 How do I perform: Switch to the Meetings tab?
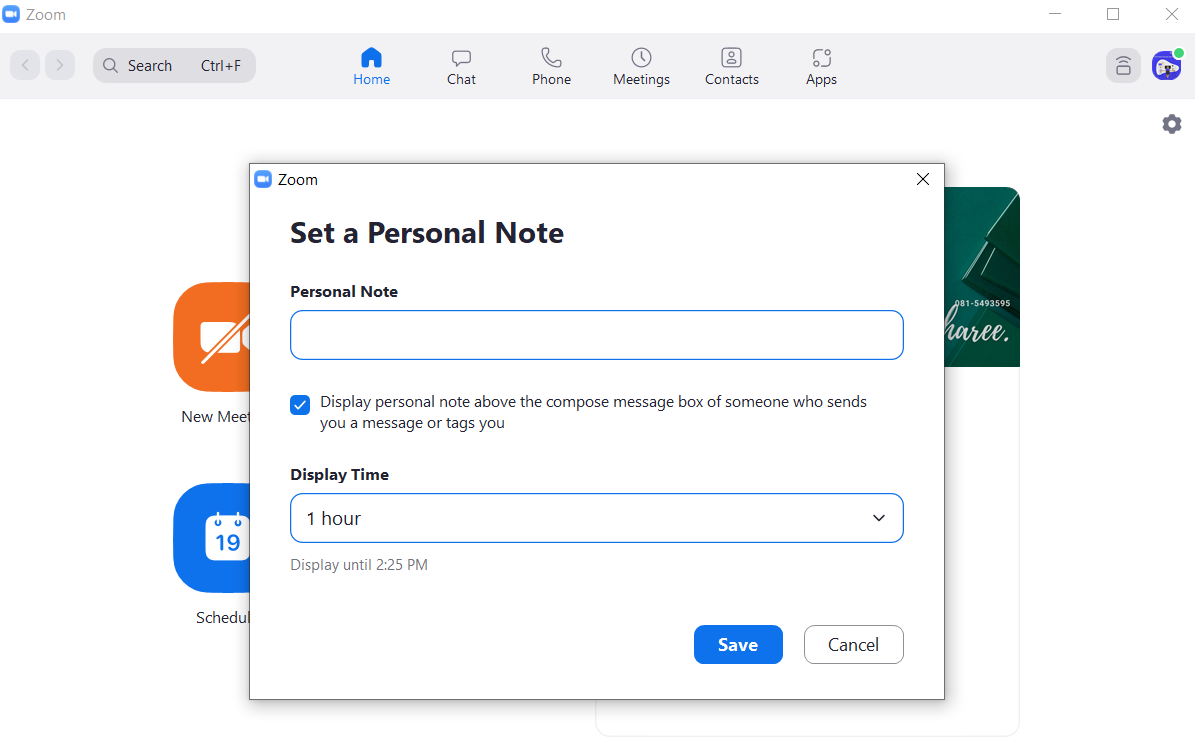point(641,66)
